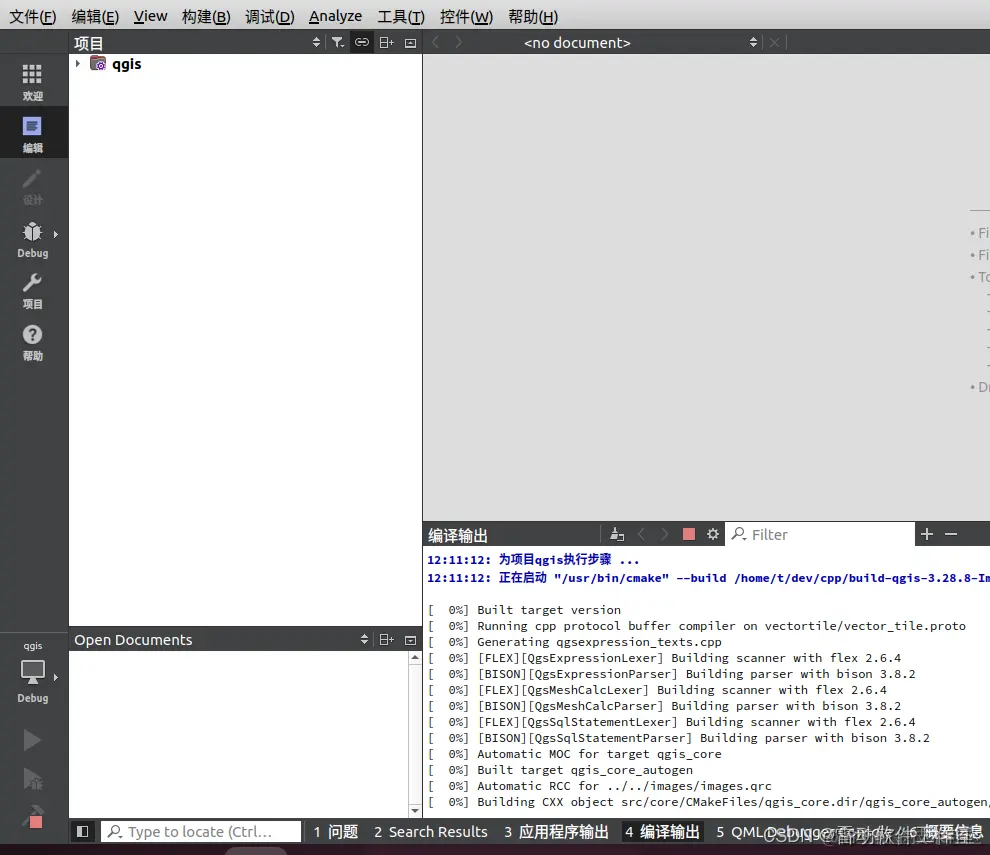Click the 正在启动 /usr/bin/cmake output line

click(x=708, y=578)
